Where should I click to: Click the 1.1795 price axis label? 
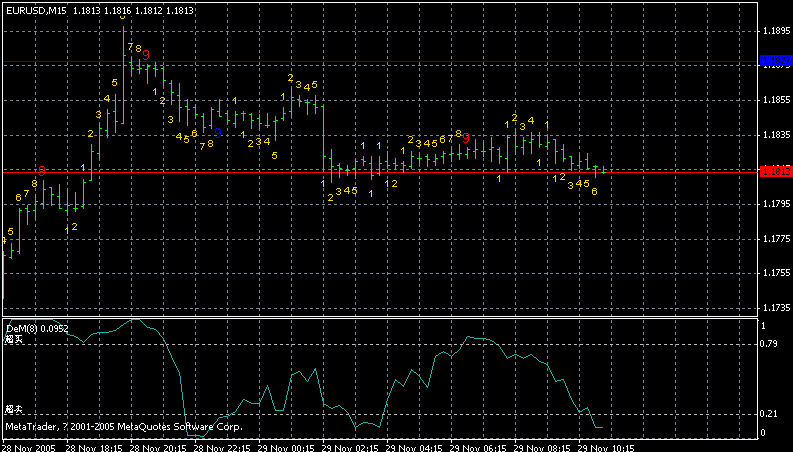775,204
